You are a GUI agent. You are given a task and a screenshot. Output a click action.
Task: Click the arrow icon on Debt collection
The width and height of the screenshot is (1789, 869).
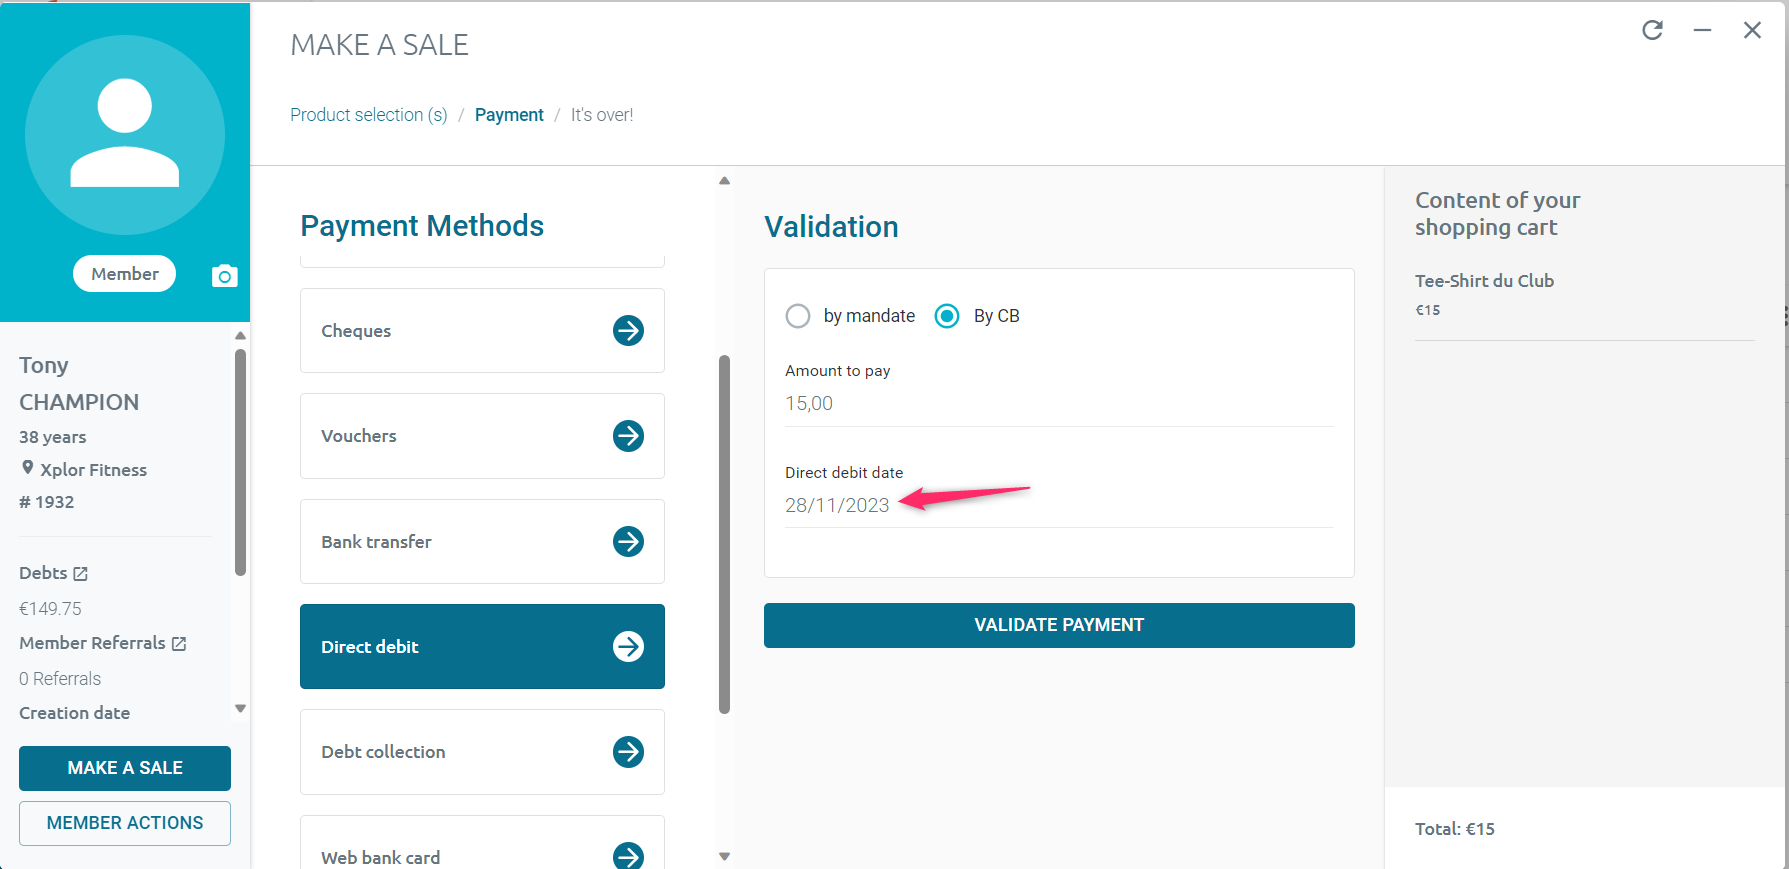coord(628,752)
